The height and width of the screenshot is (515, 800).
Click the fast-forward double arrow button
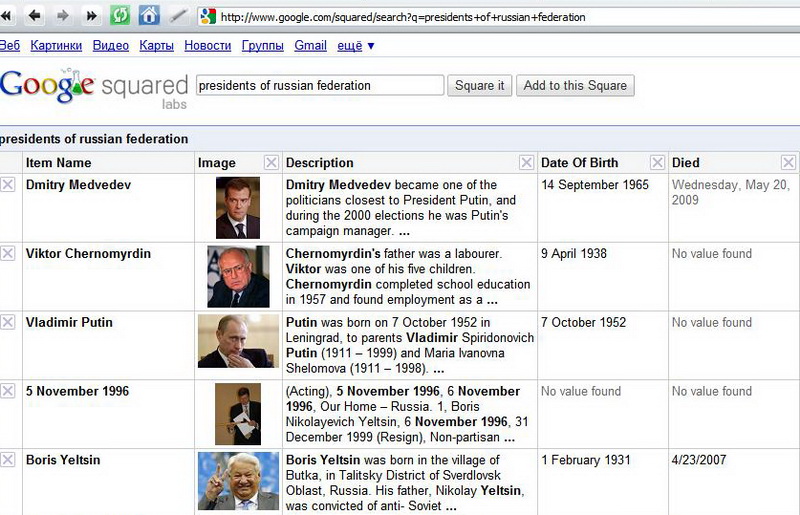click(91, 16)
